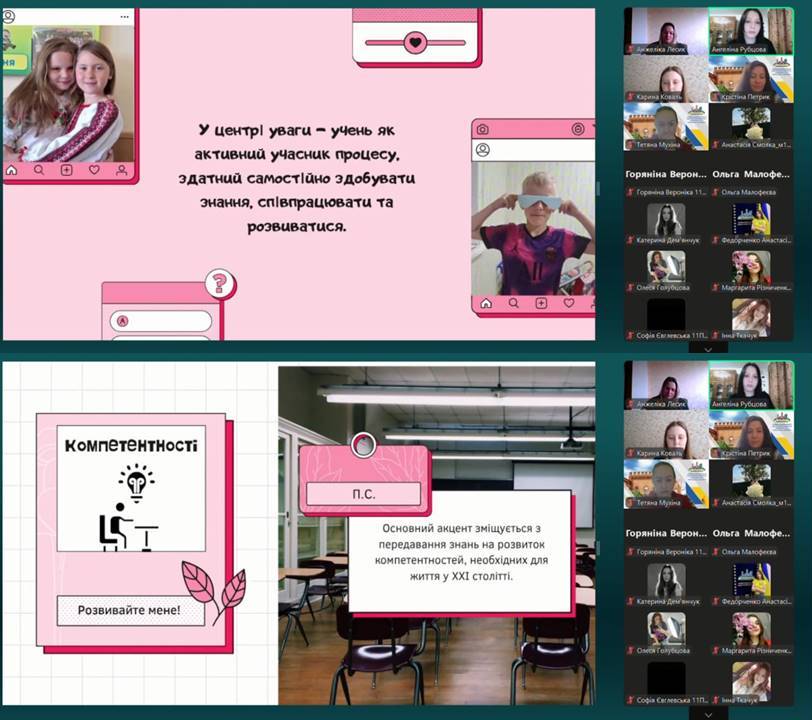Click the text 'життя у XXI столітті.'
Viewport: 812px width, 720px height.
pyautogui.click(x=461, y=576)
